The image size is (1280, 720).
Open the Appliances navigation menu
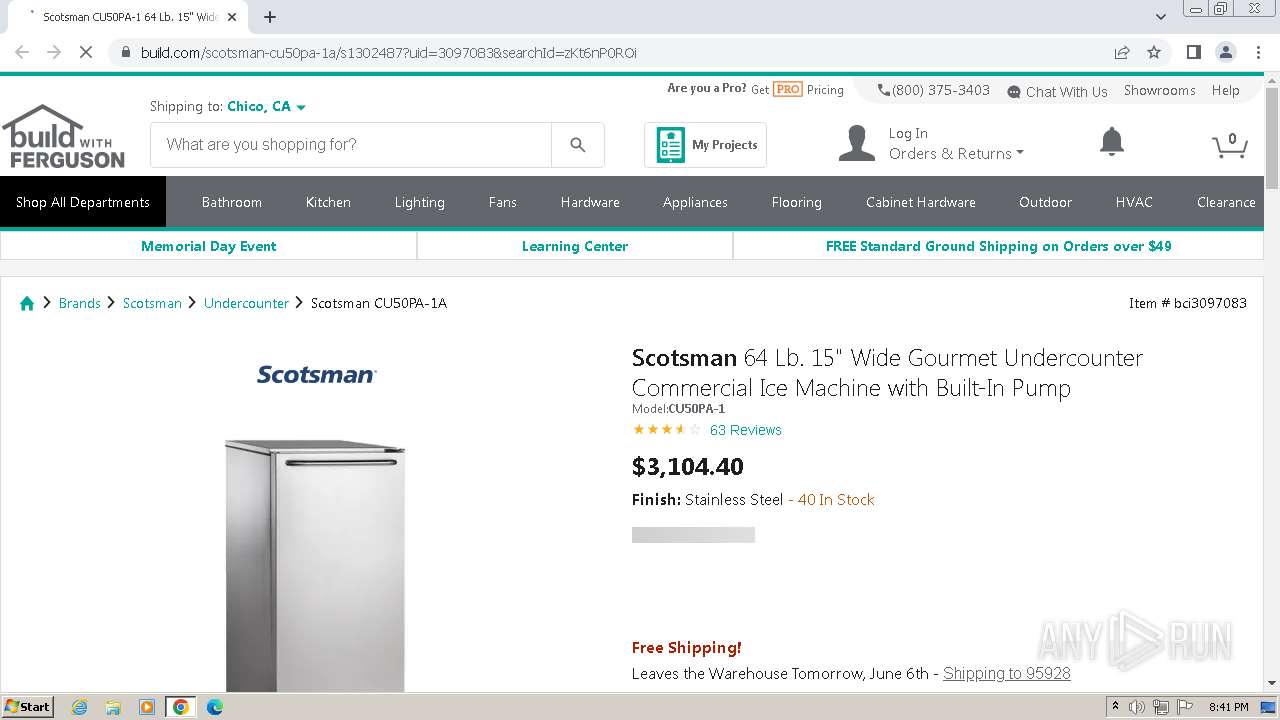(695, 202)
